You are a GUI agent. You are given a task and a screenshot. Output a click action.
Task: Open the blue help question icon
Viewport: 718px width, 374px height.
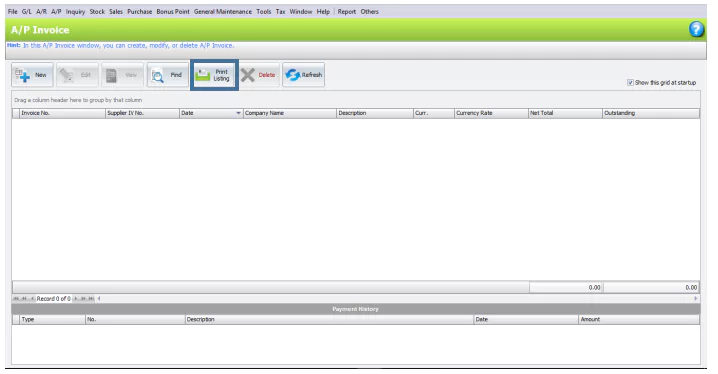click(696, 29)
